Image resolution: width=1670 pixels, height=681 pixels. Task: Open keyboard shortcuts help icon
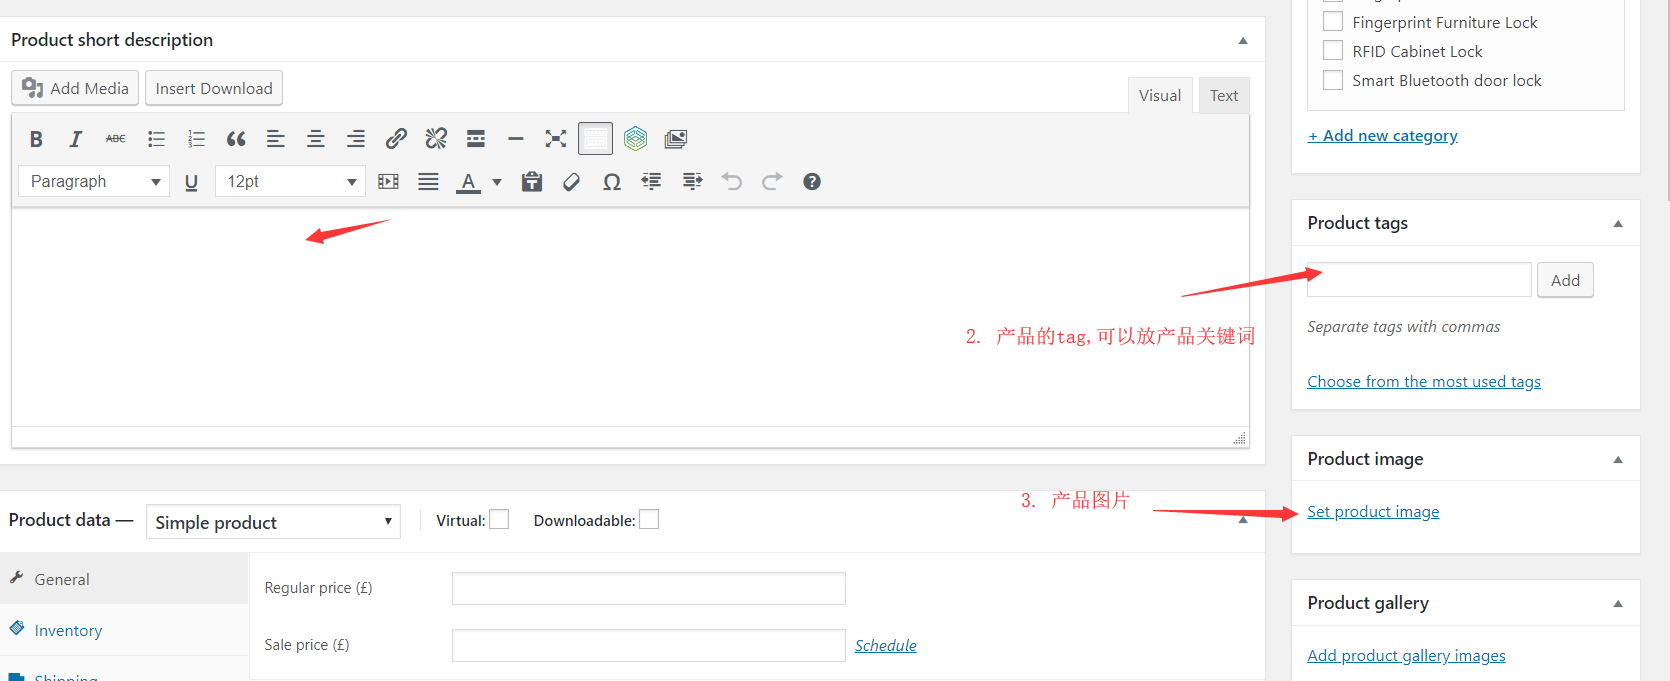click(x=812, y=182)
